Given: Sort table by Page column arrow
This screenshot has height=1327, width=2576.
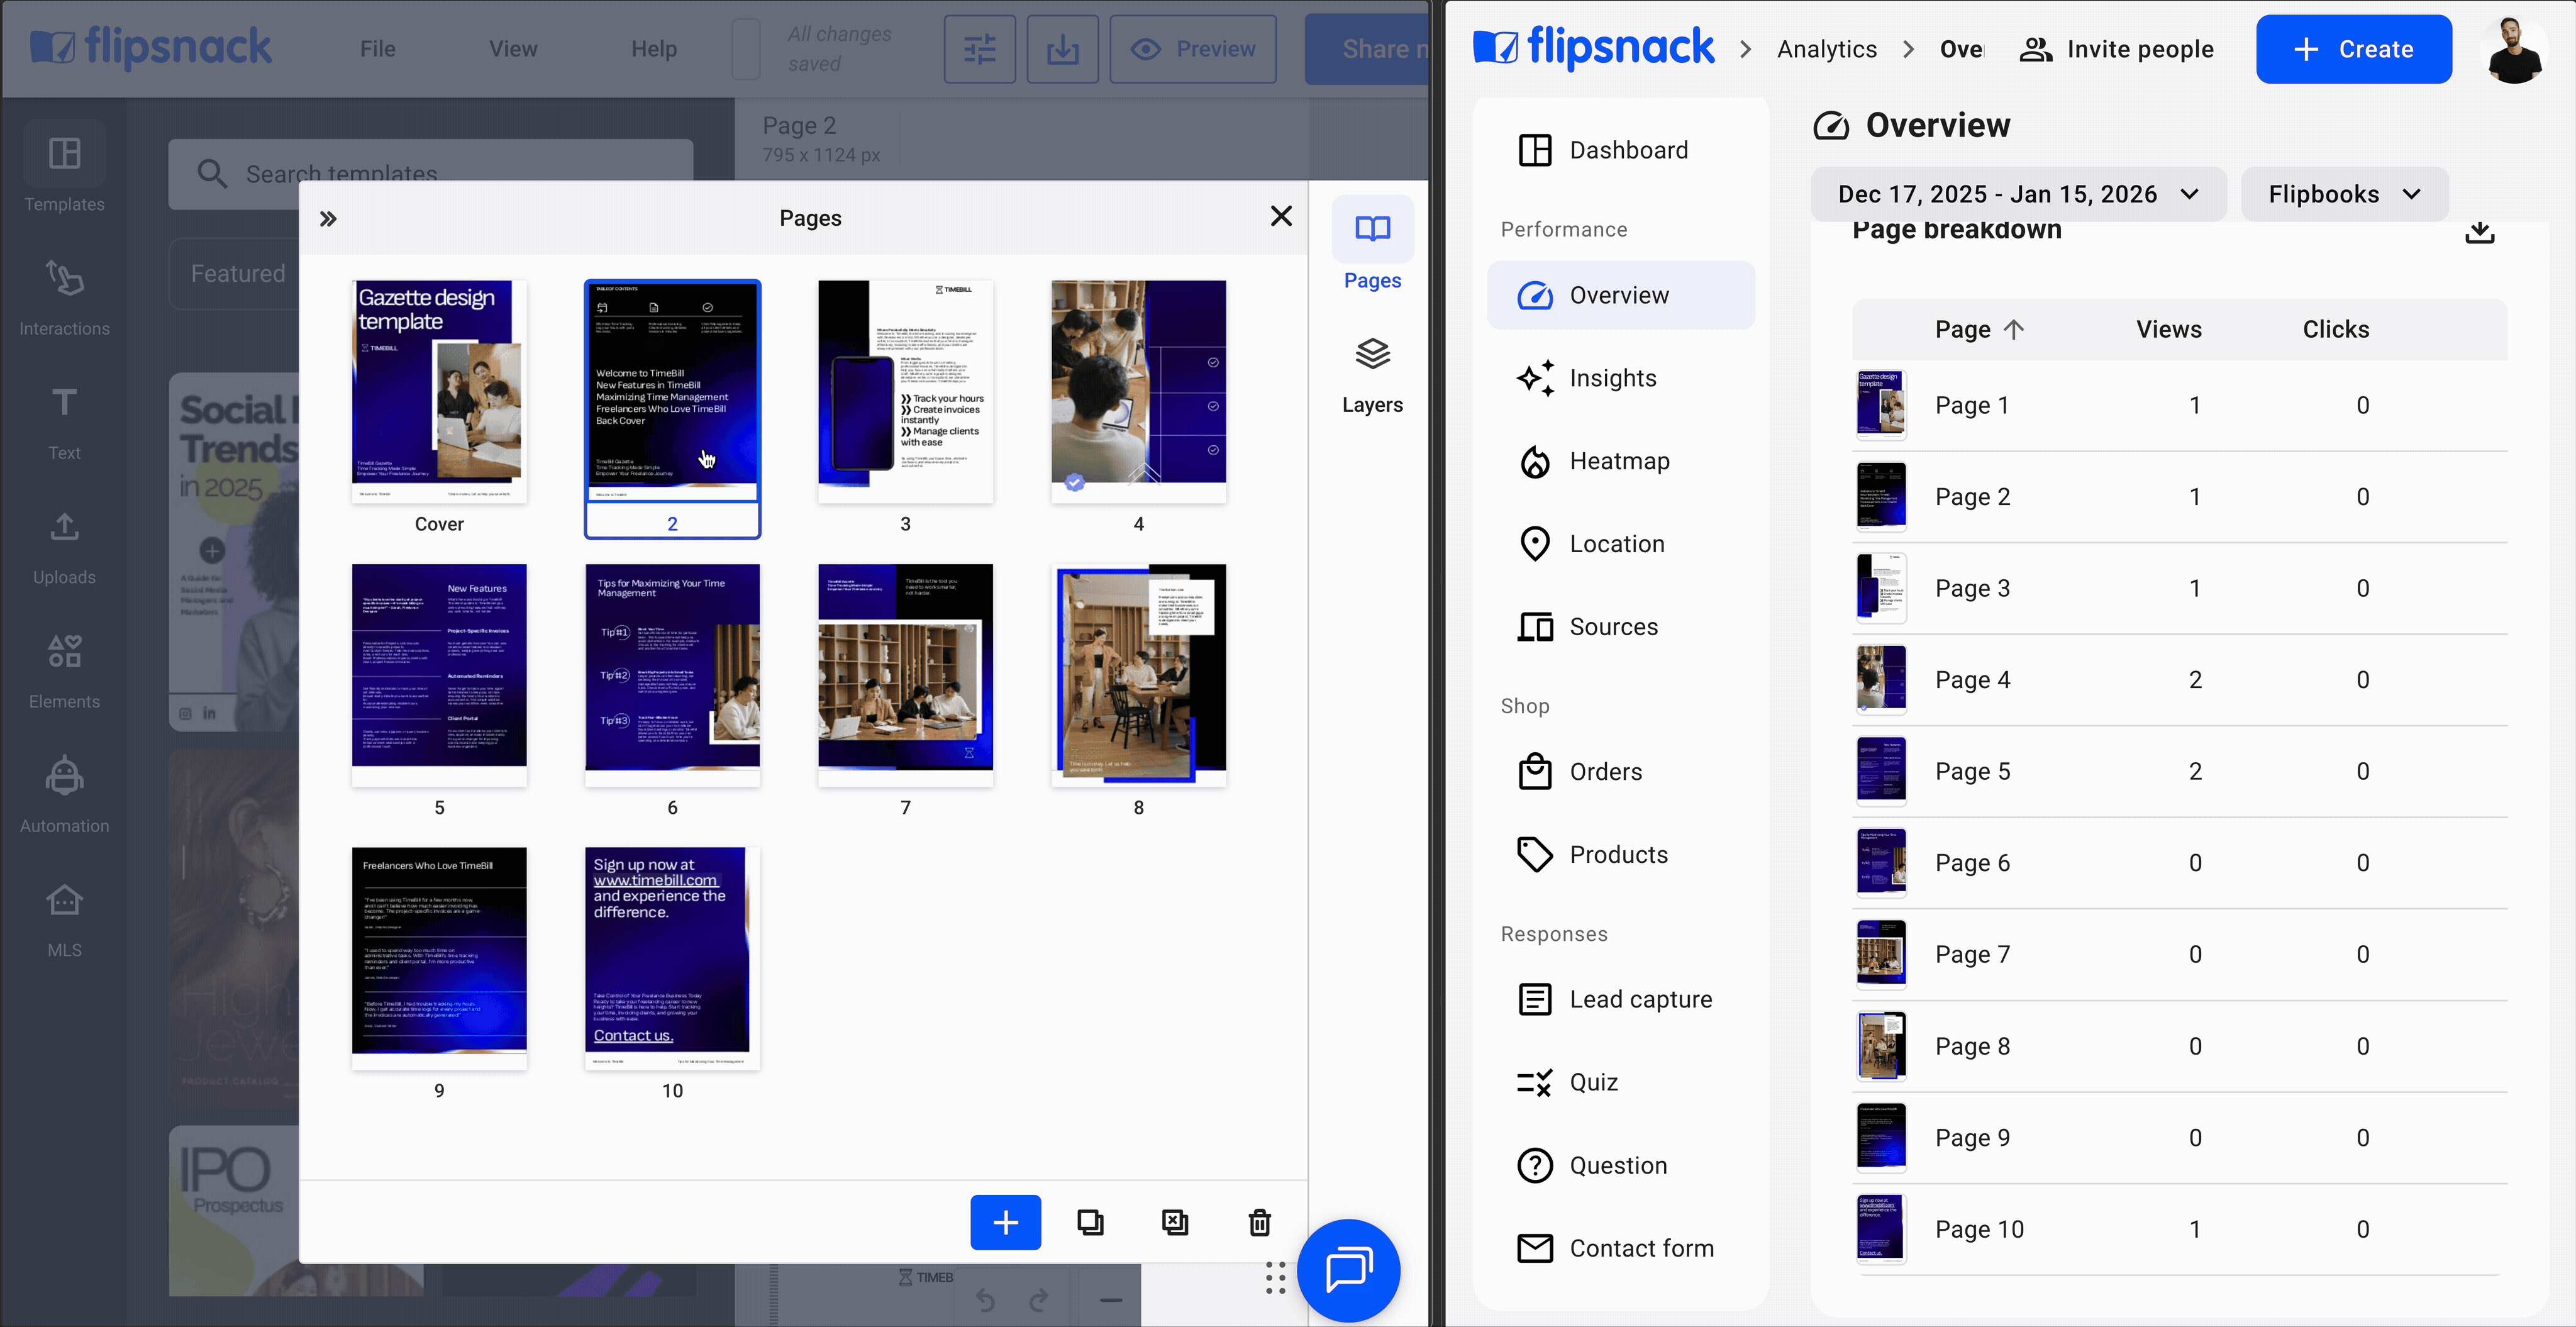Looking at the screenshot, I should 2014,329.
